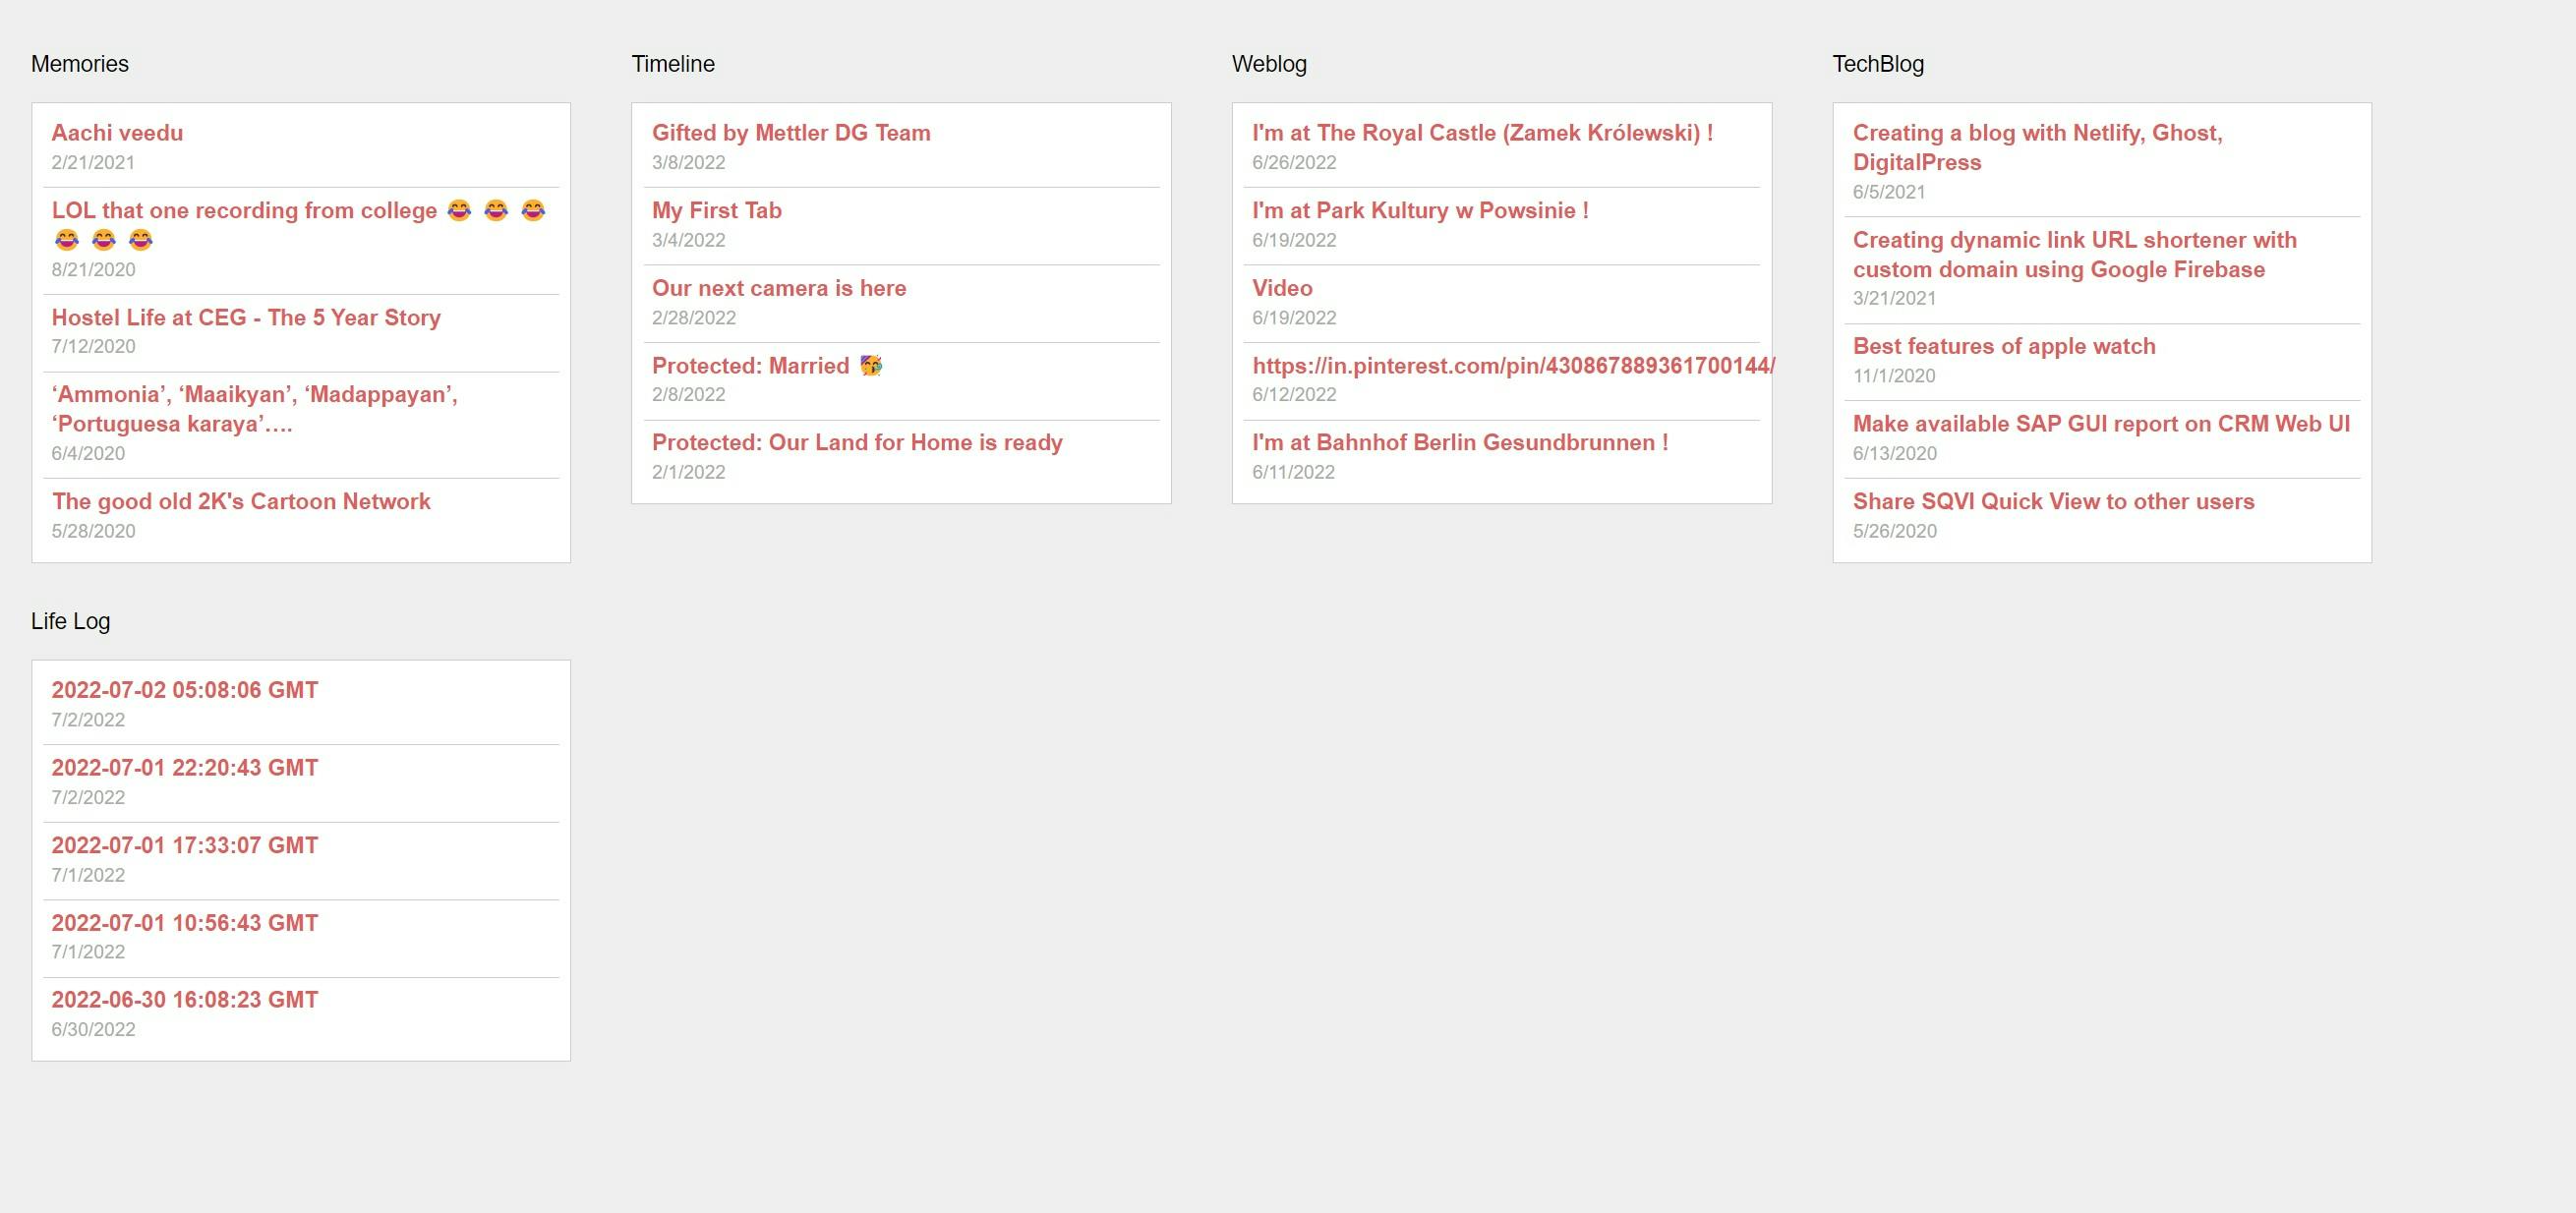This screenshot has width=2576, height=1213.
Task: Open 'I'm at Bahnhof Berlin Gesundbrunnen' post
Action: 1460,443
